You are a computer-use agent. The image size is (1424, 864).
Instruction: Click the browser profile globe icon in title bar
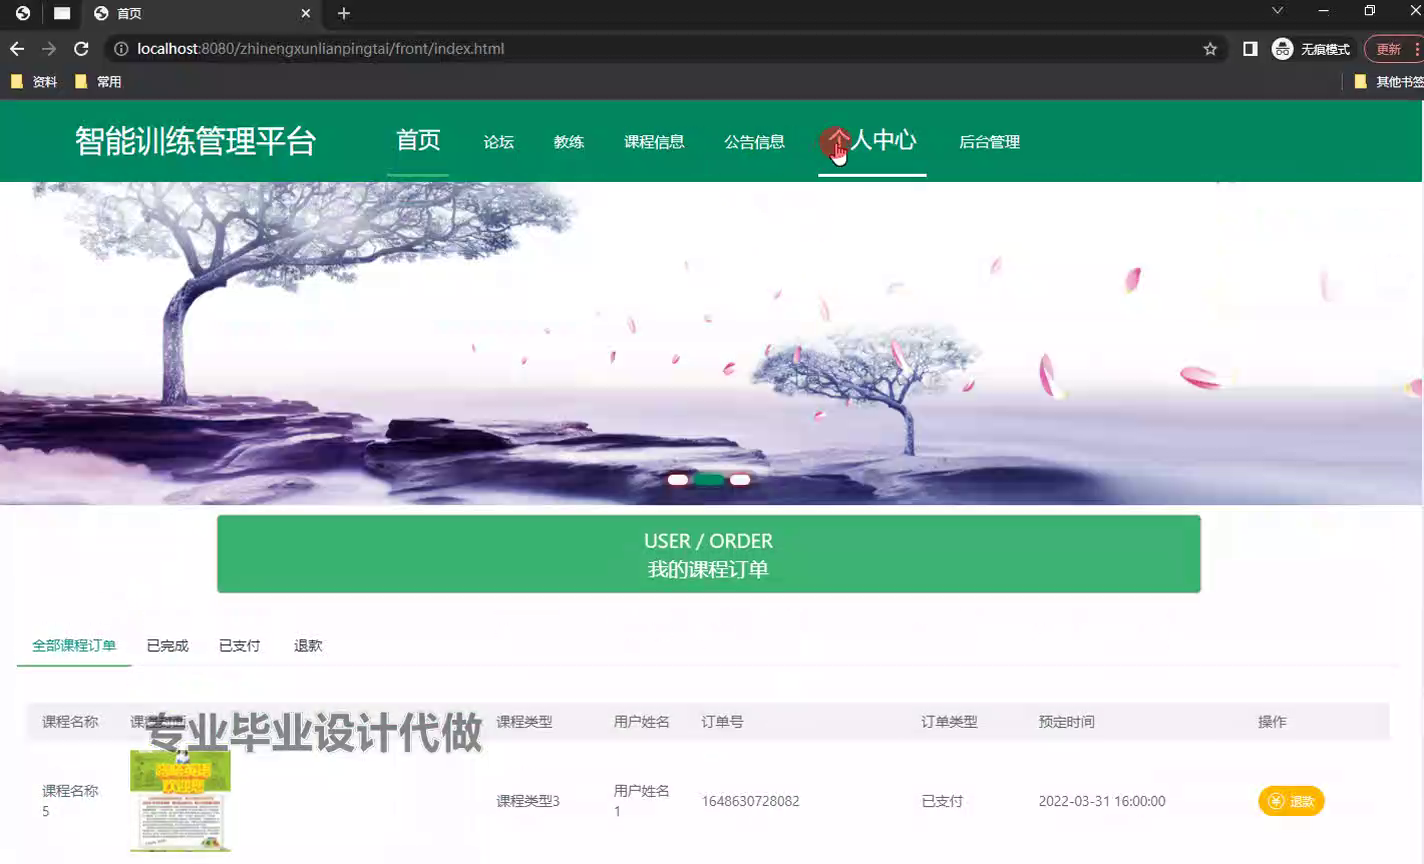[x=23, y=13]
